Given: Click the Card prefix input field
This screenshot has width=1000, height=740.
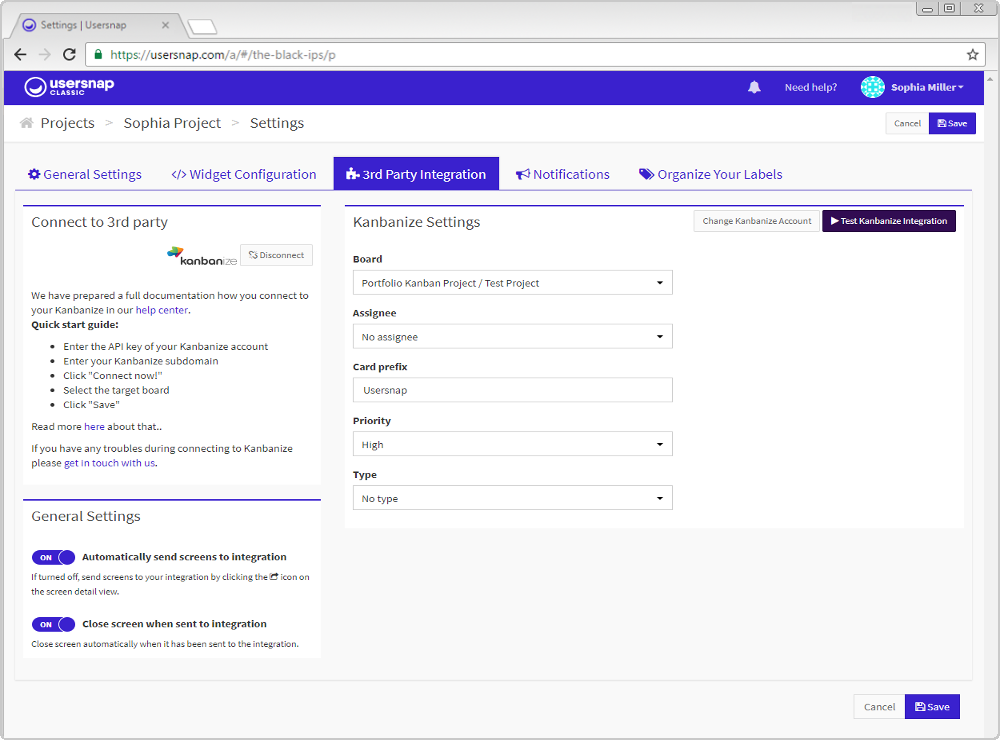Looking at the screenshot, I should [513, 390].
